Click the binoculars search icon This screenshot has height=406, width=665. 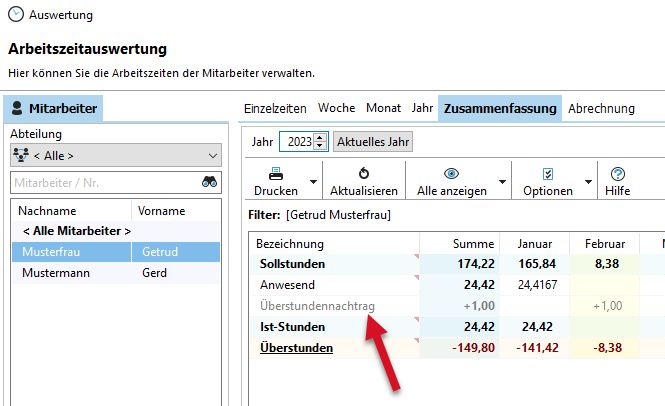click(210, 182)
